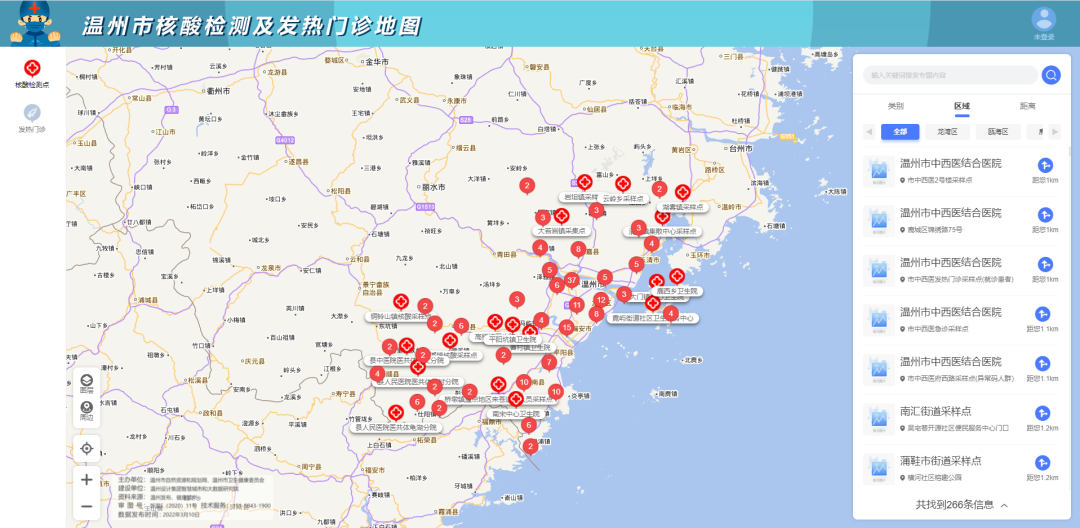The width and height of the screenshot is (1080, 528).
Task: Click the user avatar 未登录 icon
Action: (1044, 20)
